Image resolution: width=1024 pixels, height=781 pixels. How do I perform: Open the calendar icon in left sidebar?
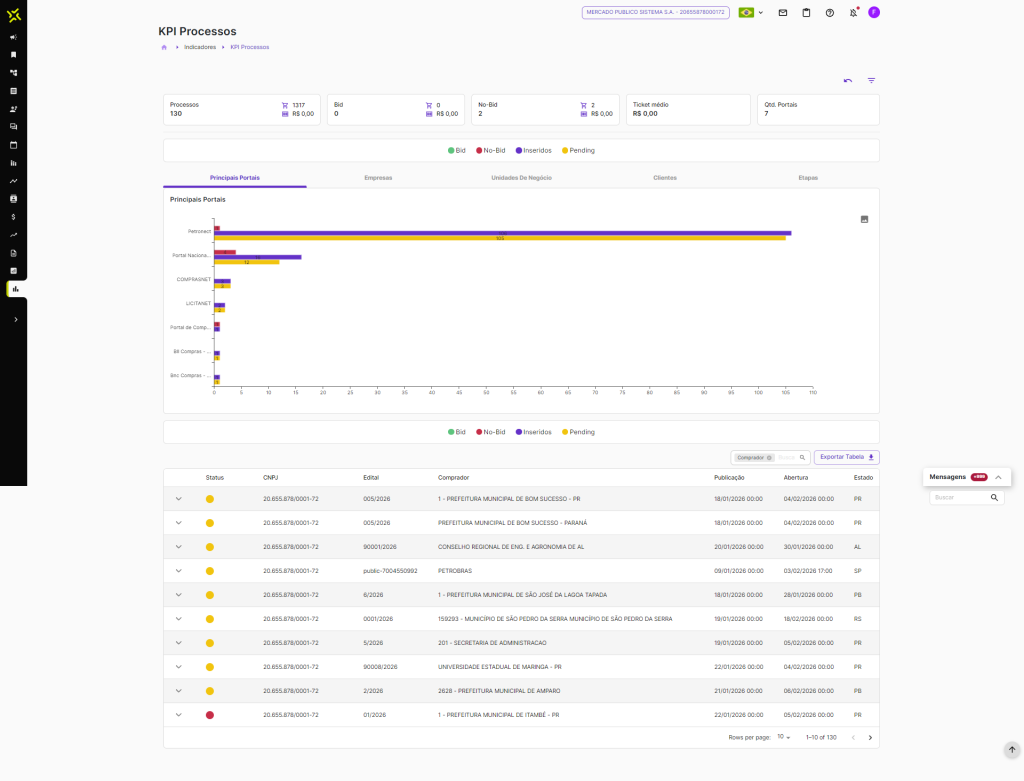point(14,145)
